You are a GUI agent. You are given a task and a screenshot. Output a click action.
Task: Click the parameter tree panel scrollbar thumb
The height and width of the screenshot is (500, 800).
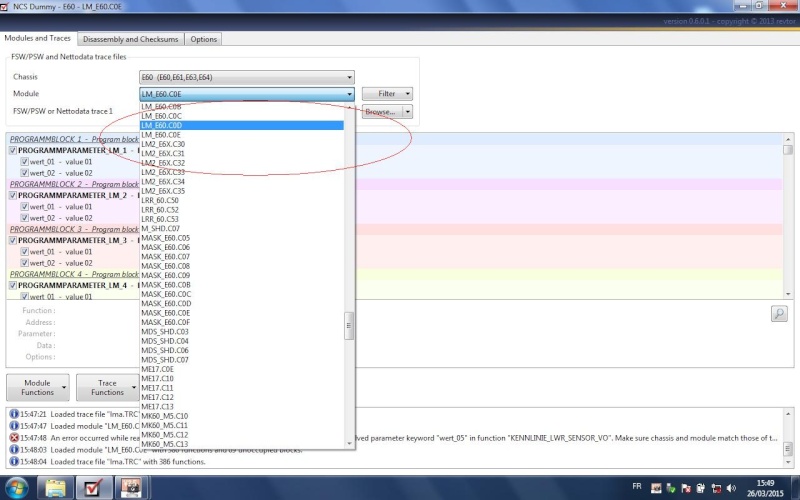[788, 150]
